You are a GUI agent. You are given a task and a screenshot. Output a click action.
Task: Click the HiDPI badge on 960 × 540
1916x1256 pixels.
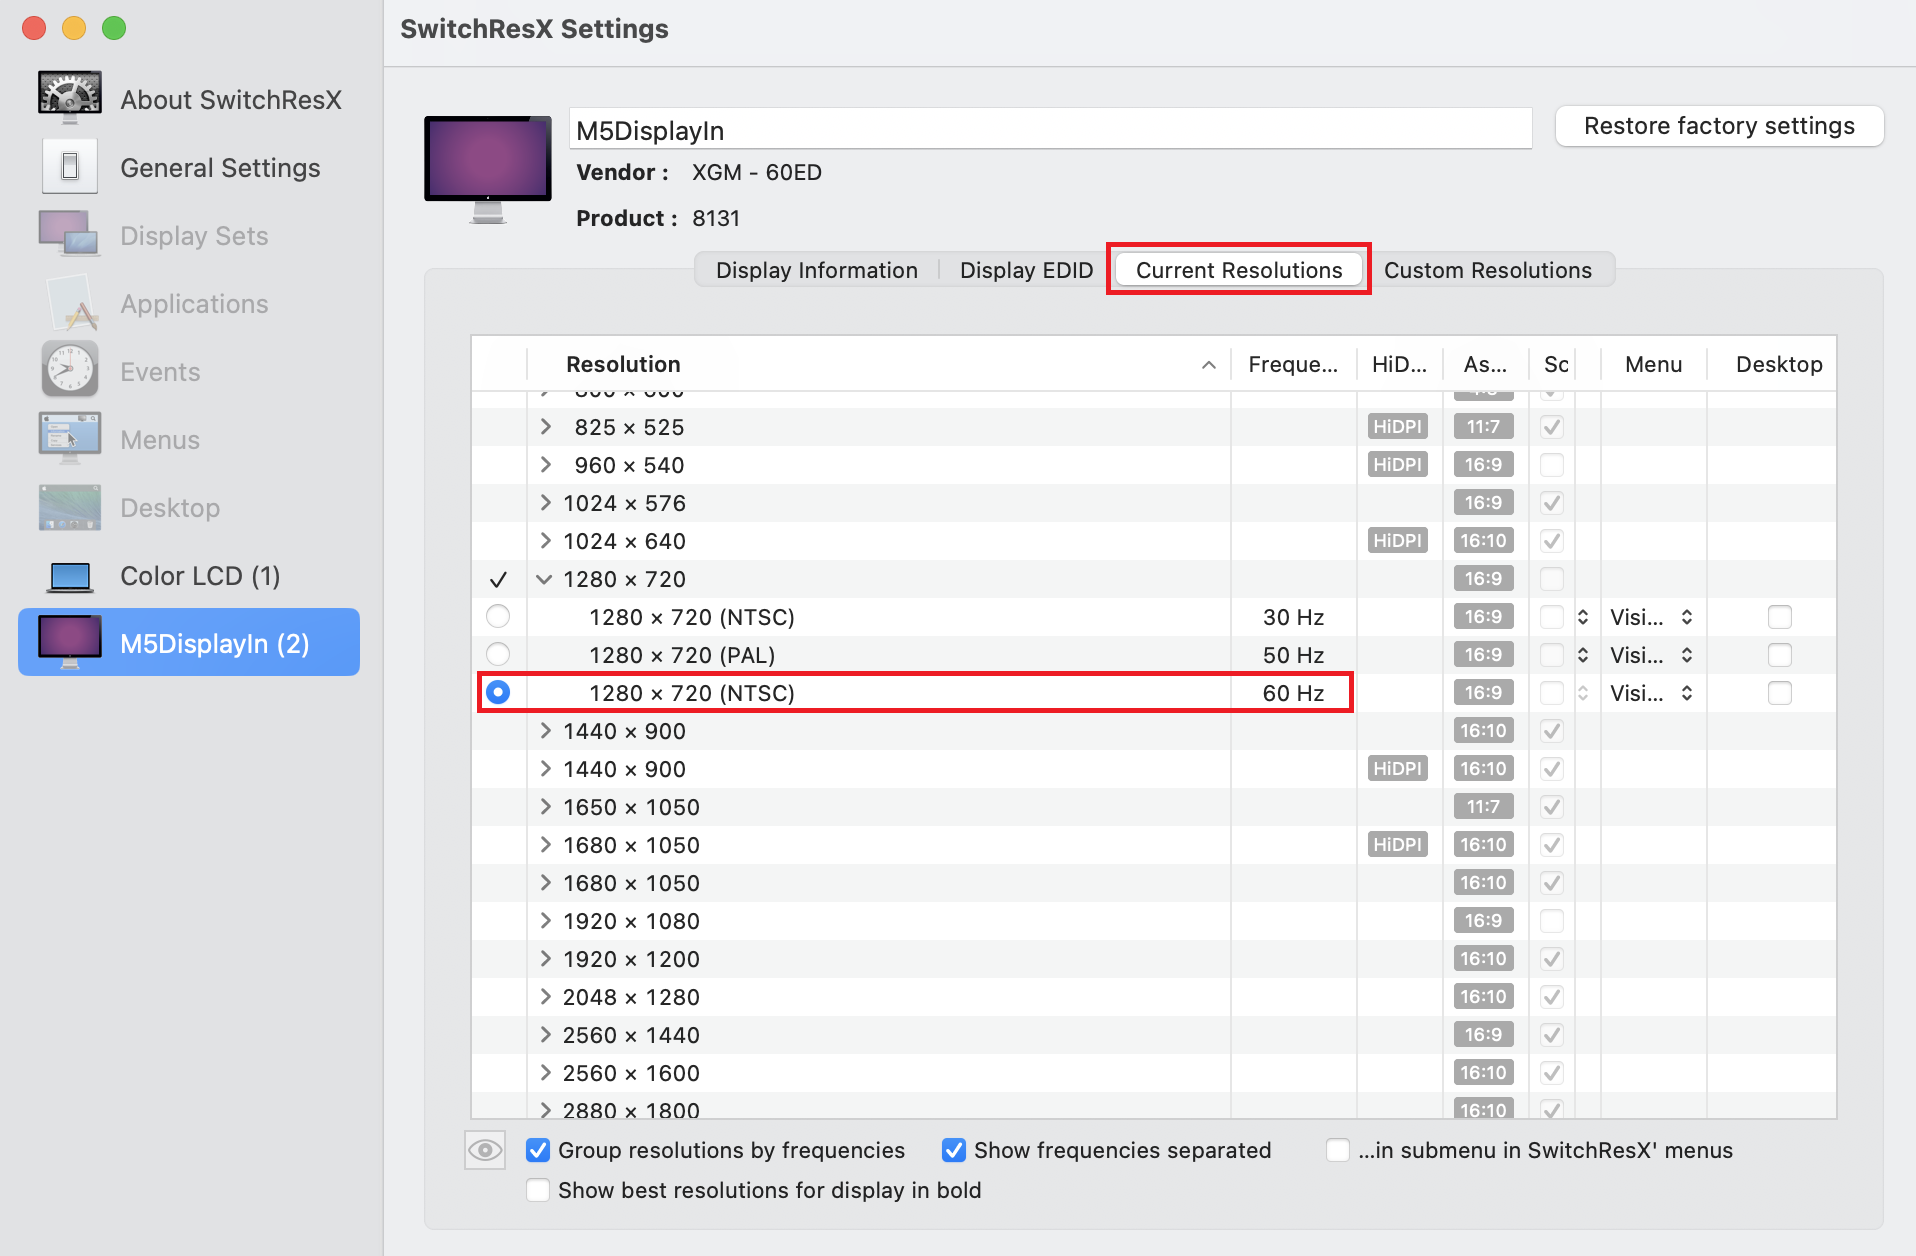[x=1397, y=465]
